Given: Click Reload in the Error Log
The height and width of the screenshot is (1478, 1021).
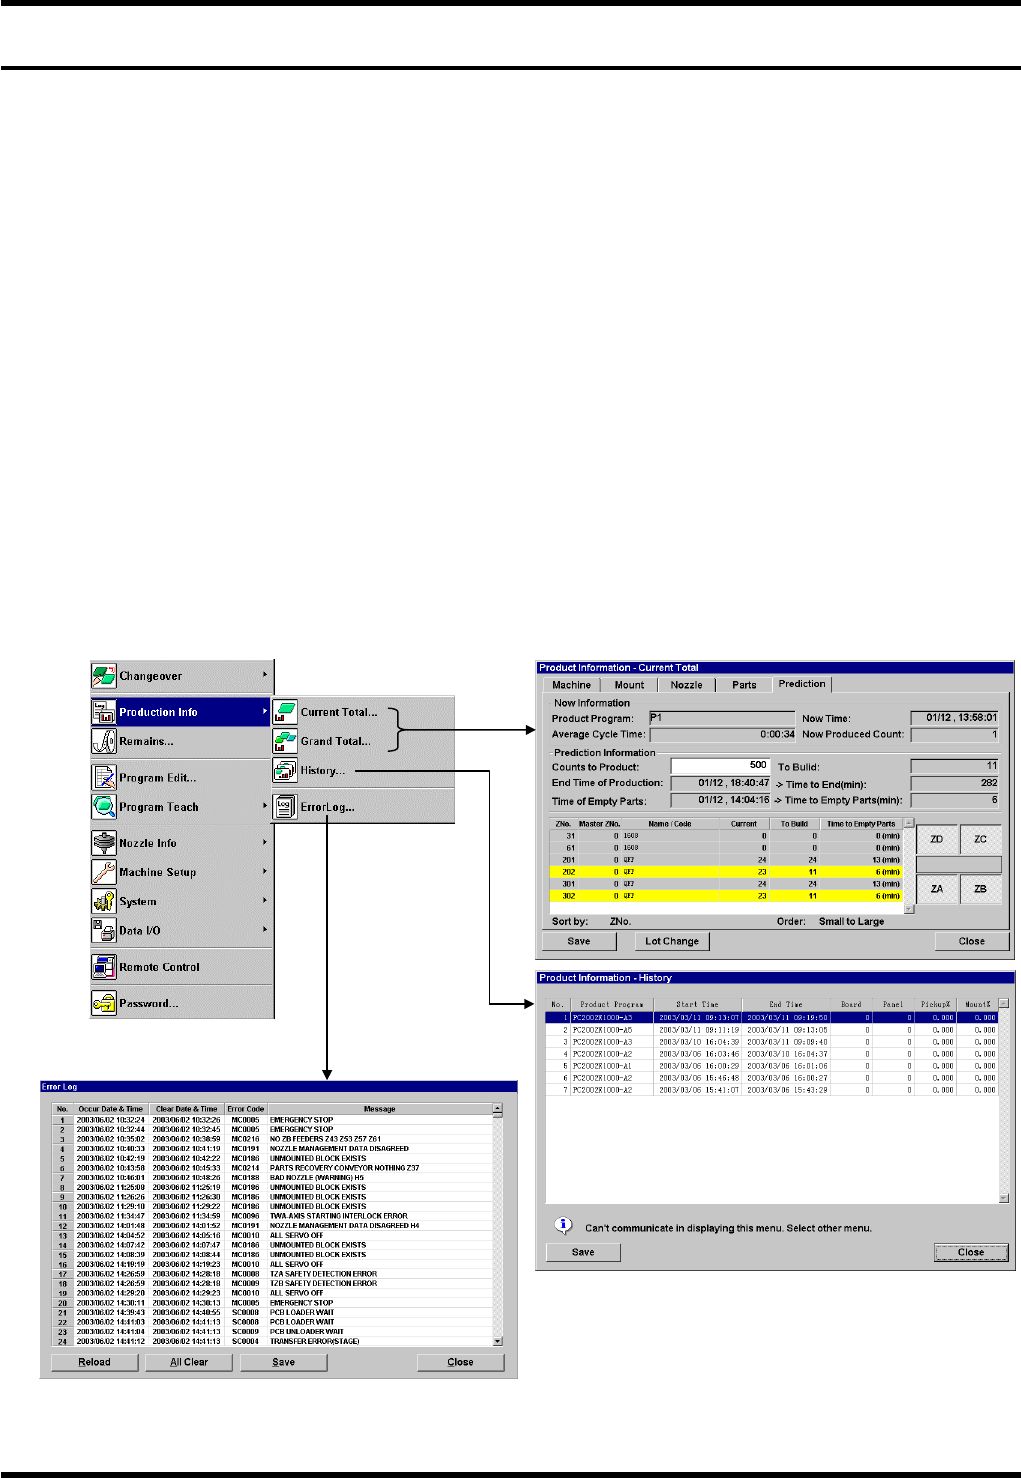Looking at the screenshot, I should [94, 1362].
